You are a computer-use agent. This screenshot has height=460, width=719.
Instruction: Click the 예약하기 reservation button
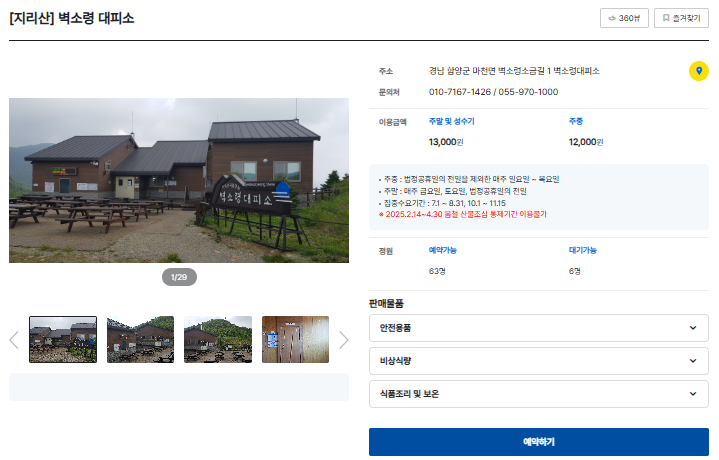[539, 442]
